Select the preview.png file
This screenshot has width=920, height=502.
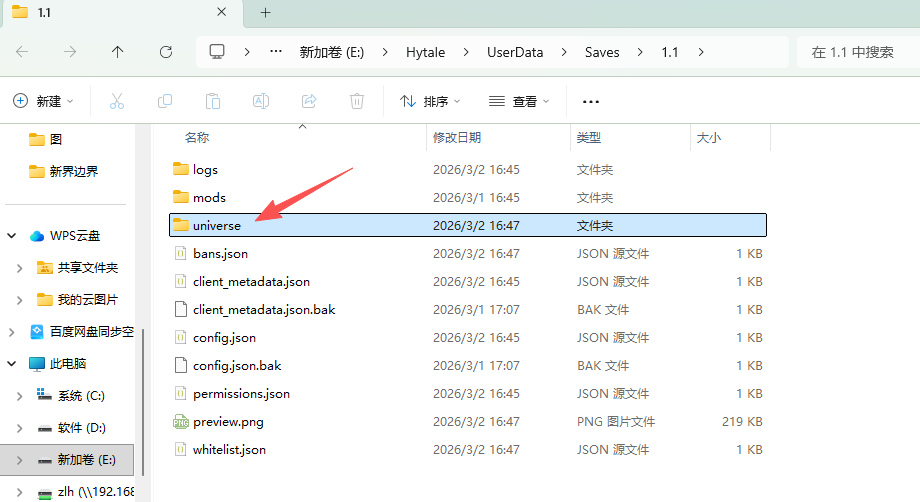pyautogui.click(x=228, y=422)
